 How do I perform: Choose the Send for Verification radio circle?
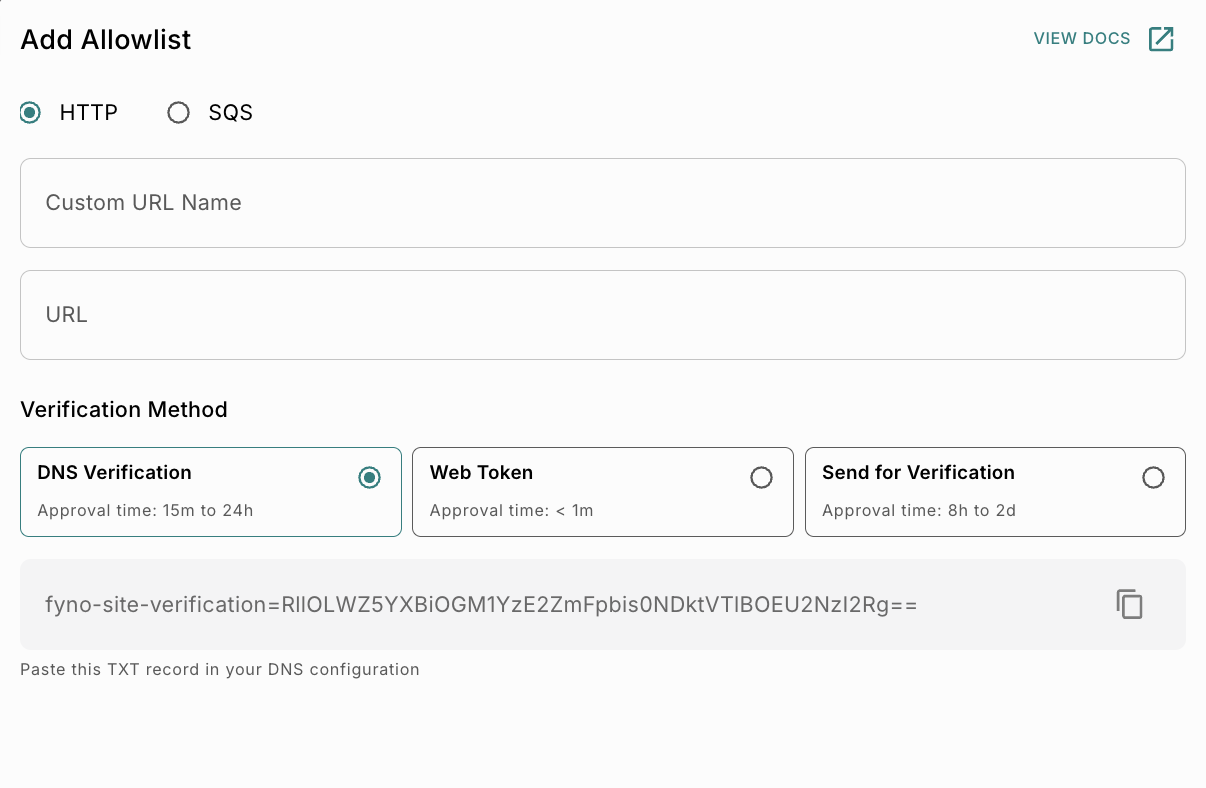tap(1153, 478)
